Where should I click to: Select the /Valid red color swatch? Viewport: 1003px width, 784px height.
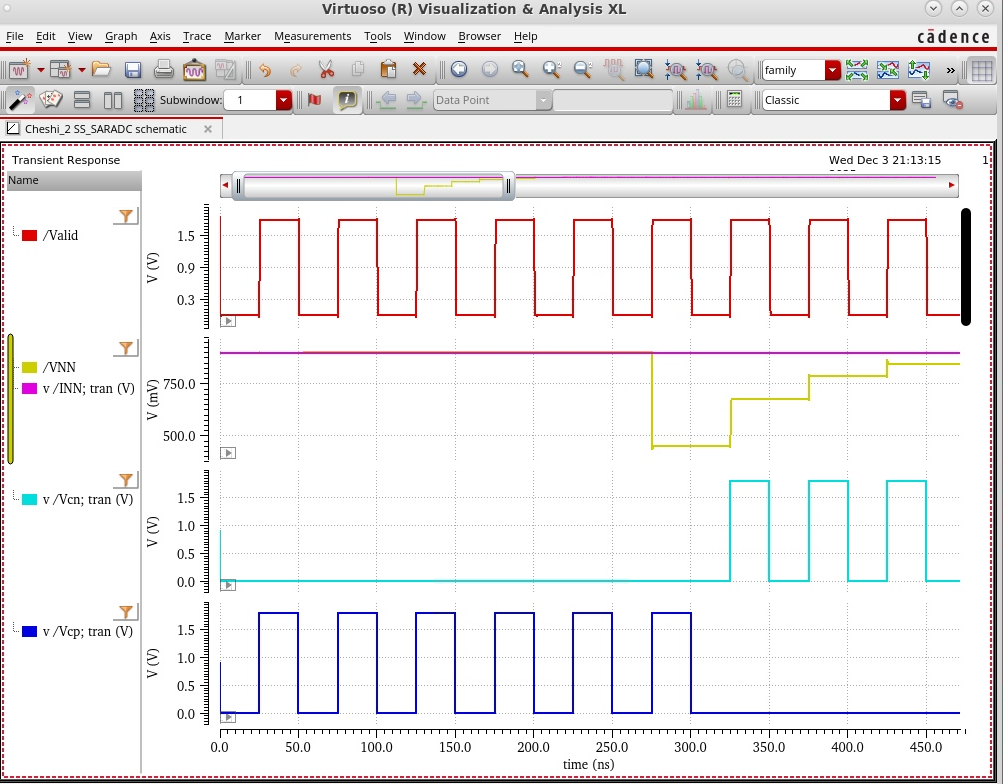pos(29,235)
